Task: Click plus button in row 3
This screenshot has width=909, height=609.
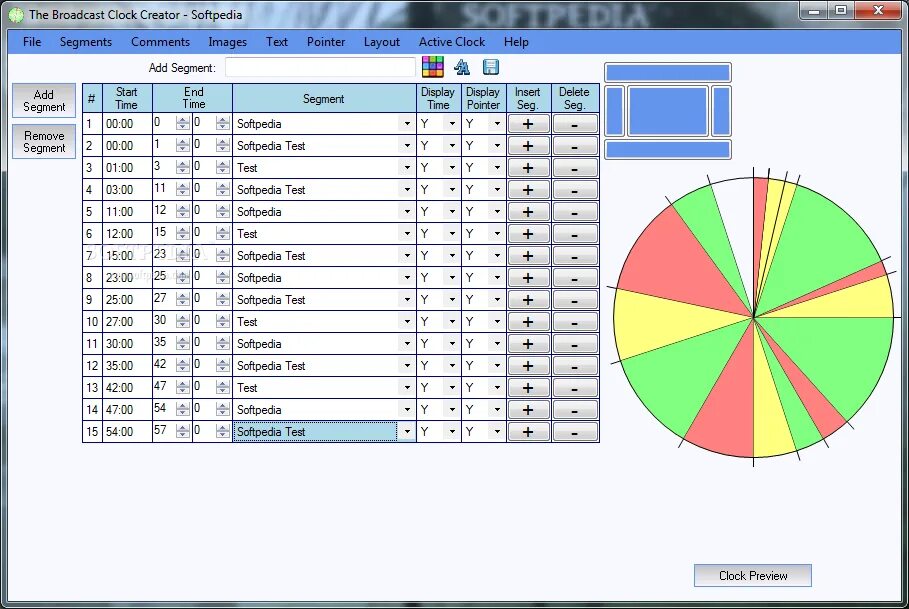Action: point(529,168)
